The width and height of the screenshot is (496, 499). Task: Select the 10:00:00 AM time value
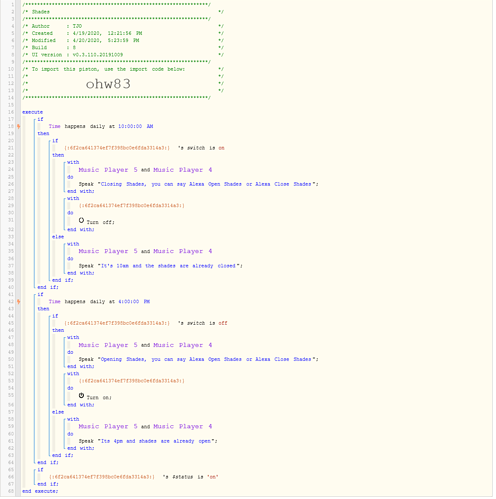pyautogui.click(x=136, y=126)
